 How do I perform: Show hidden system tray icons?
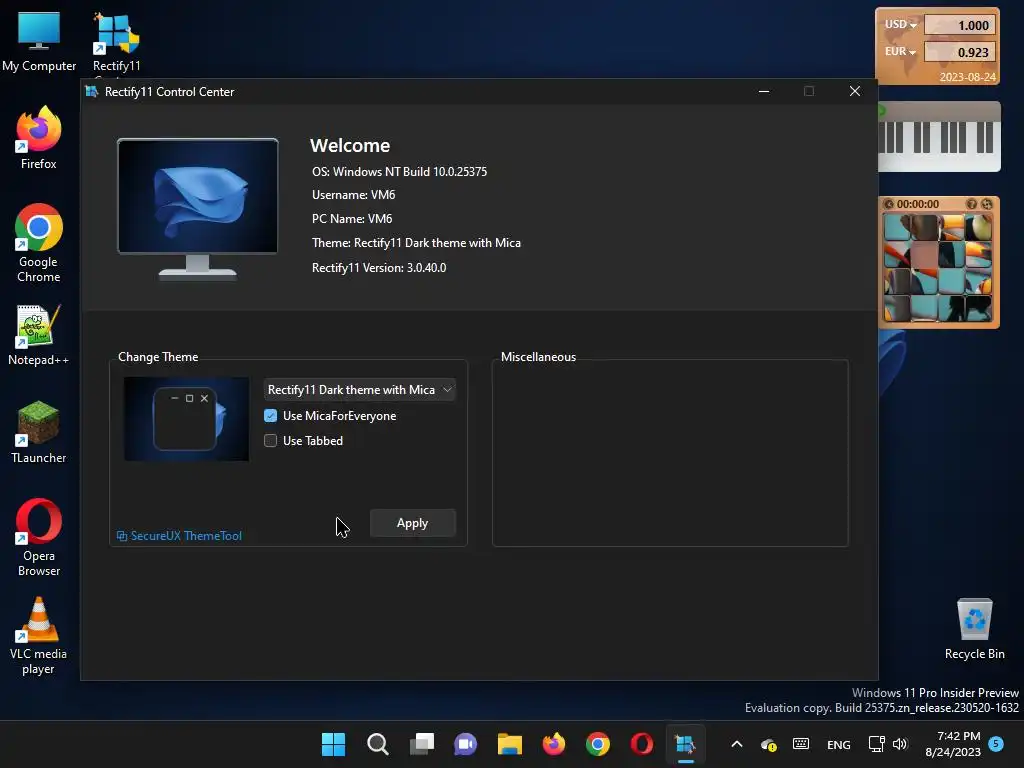[x=737, y=744]
